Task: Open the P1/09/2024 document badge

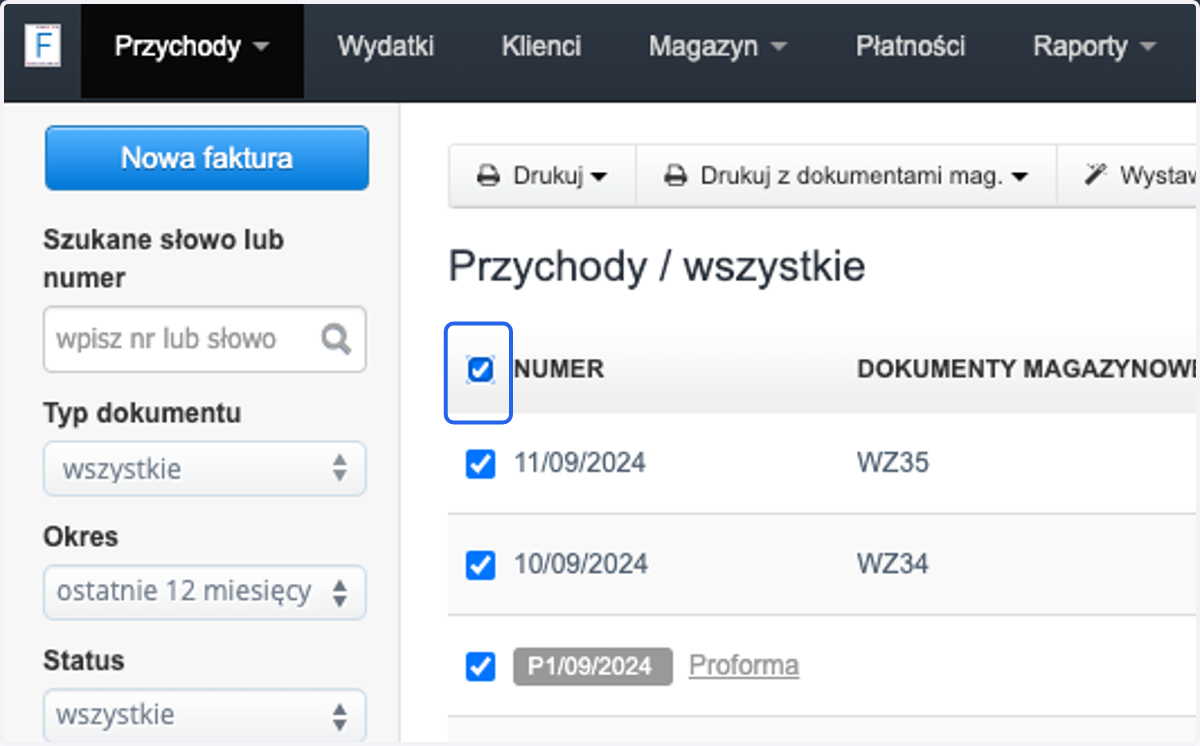Action: (594, 666)
